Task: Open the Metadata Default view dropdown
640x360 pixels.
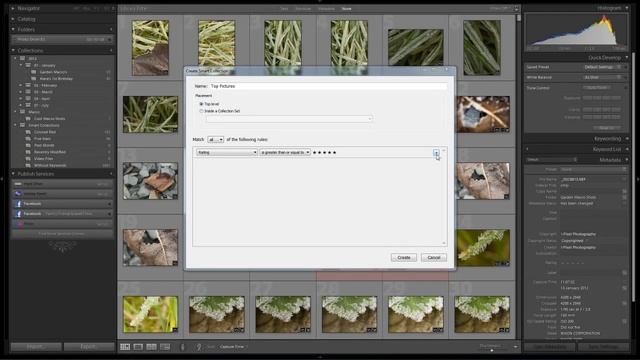Action: point(551,160)
